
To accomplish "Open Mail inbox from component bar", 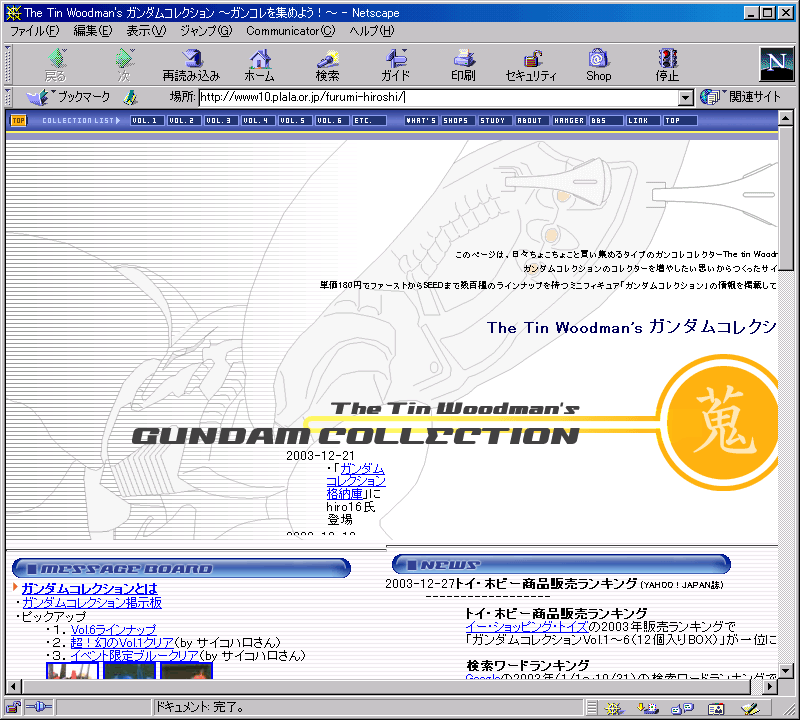I will (648, 708).
